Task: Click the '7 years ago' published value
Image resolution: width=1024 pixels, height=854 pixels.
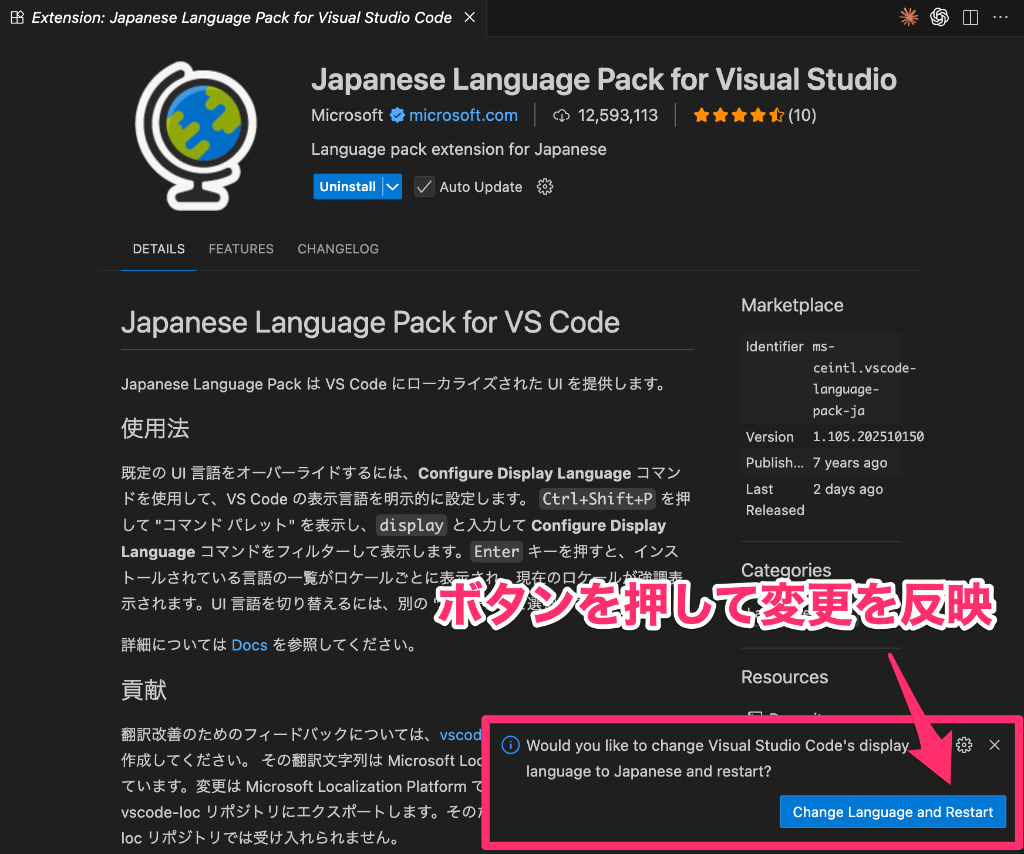Action: (x=850, y=463)
